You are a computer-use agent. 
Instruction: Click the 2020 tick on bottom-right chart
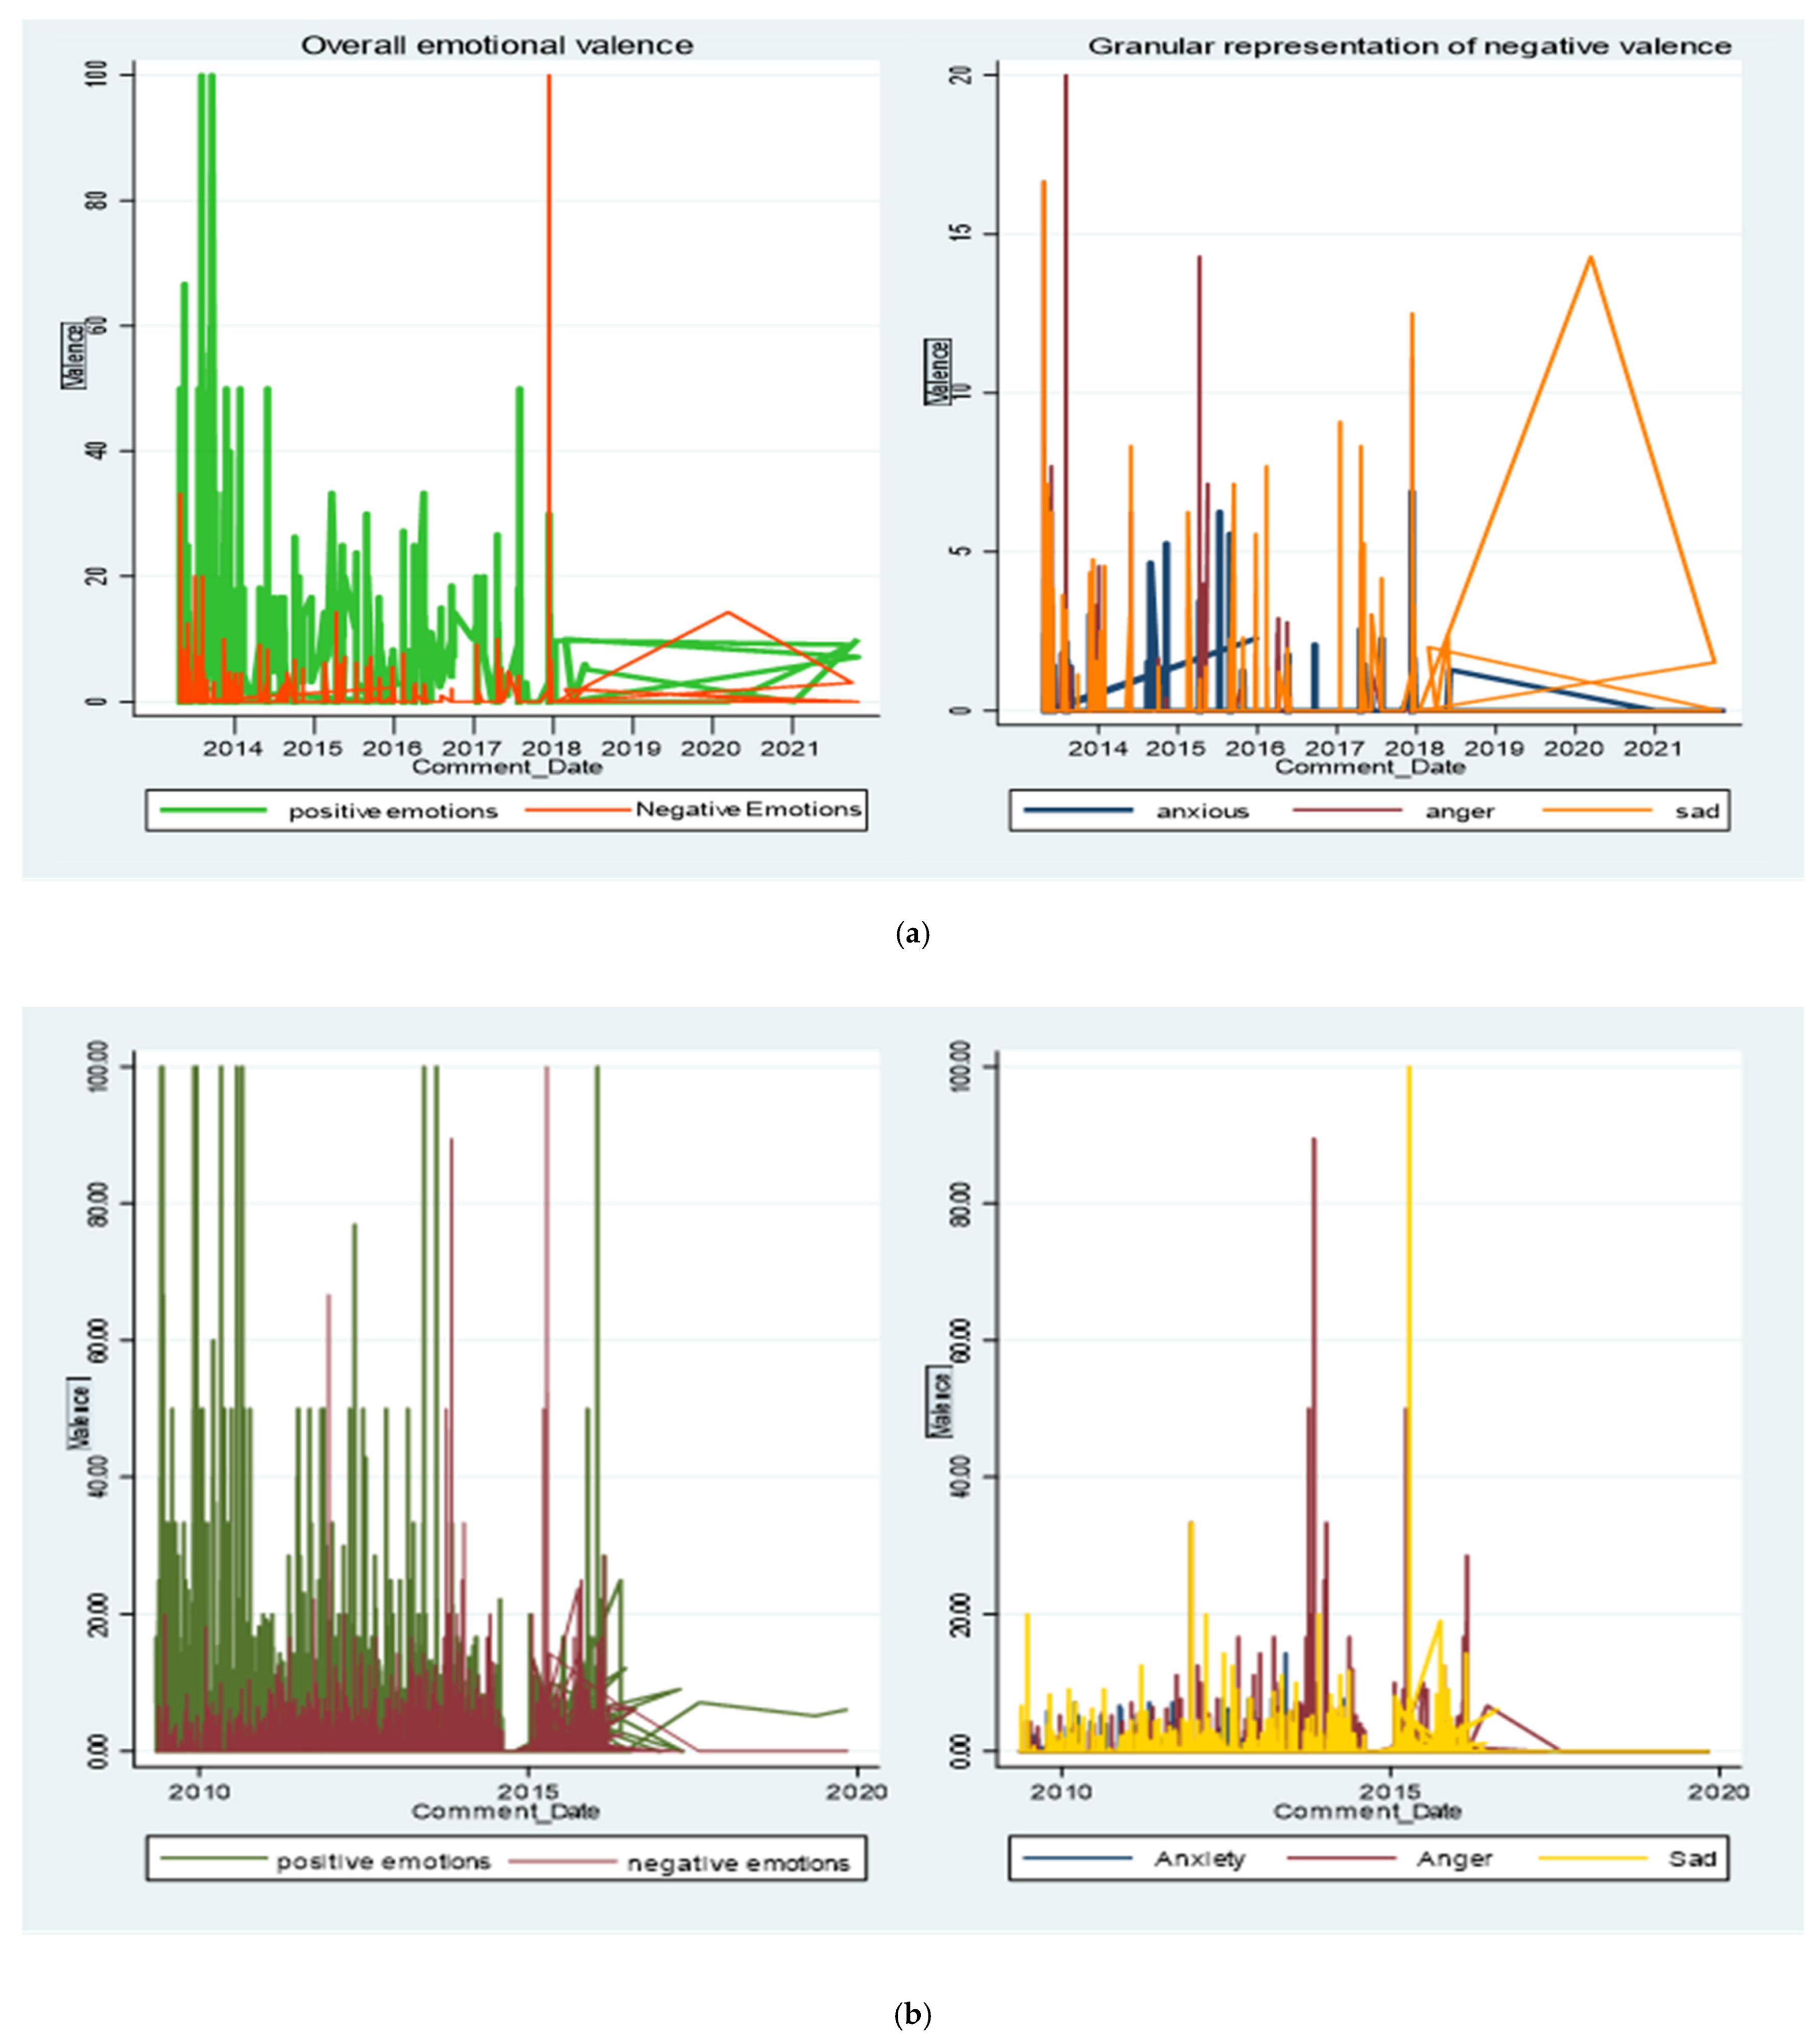1718,1791
